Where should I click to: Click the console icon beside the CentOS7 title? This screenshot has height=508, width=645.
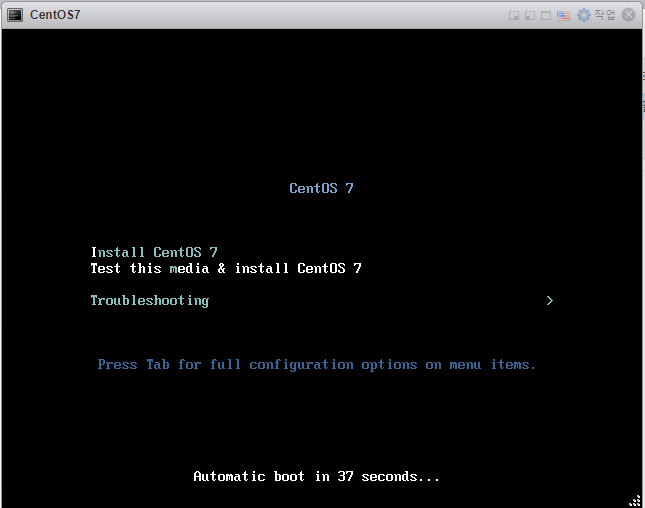pyautogui.click(x=15, y=15)
